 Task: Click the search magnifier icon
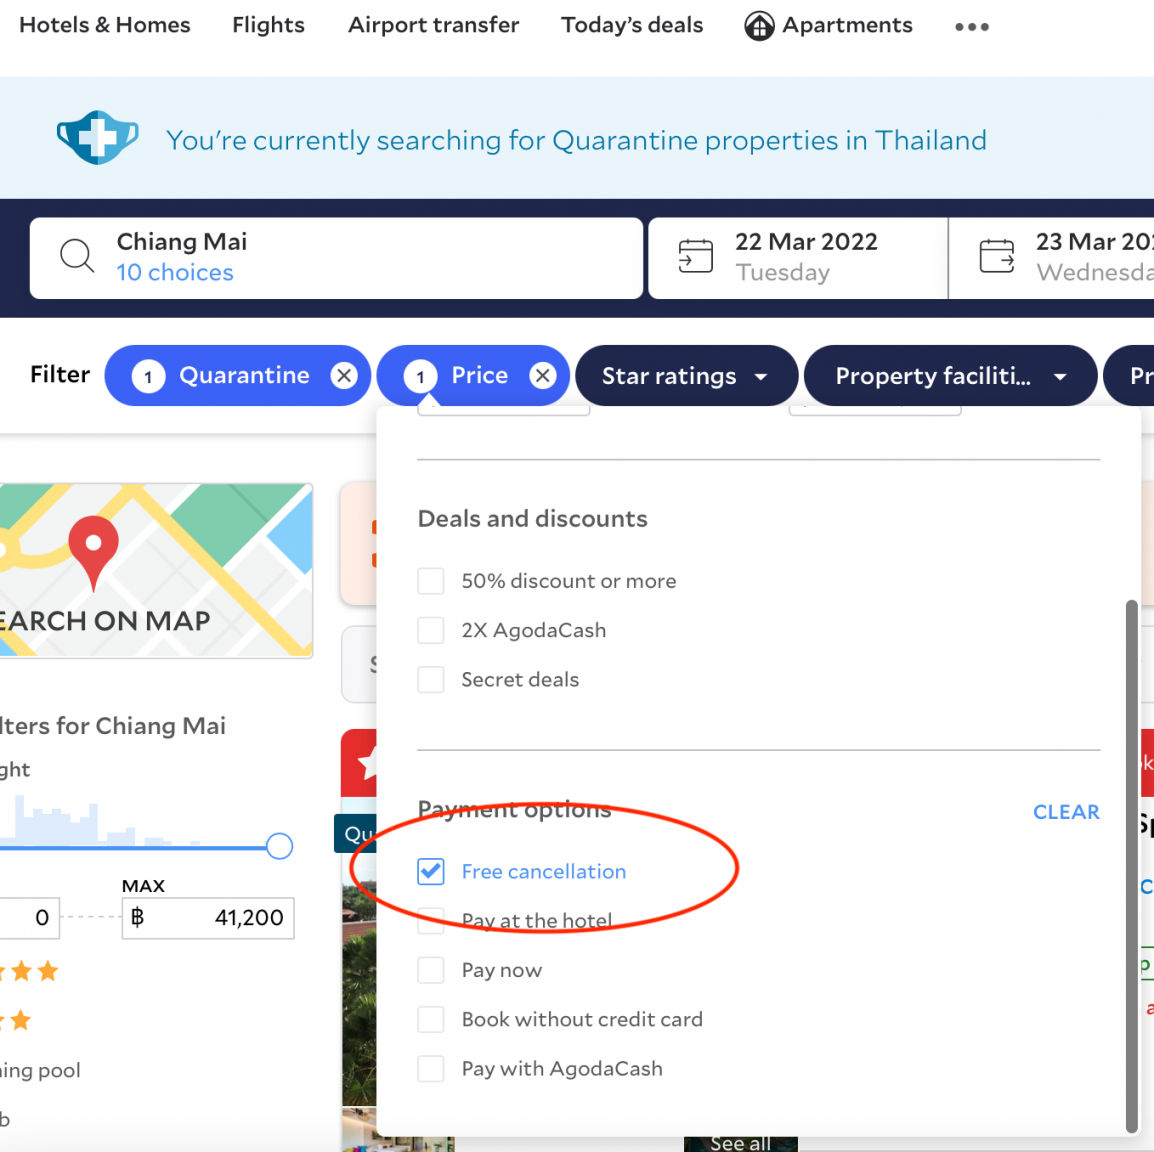pyautogui.click(x=77, y=256)
